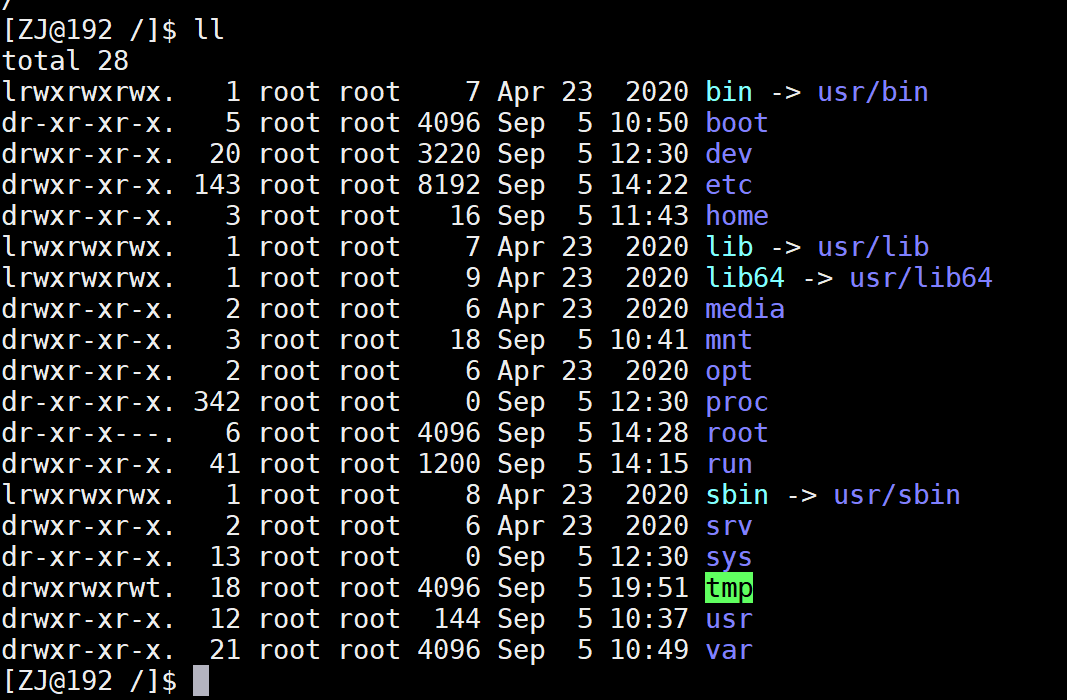Click the usr/bin link target
This screenshot has height=700, width=1067.
(872, 92)
